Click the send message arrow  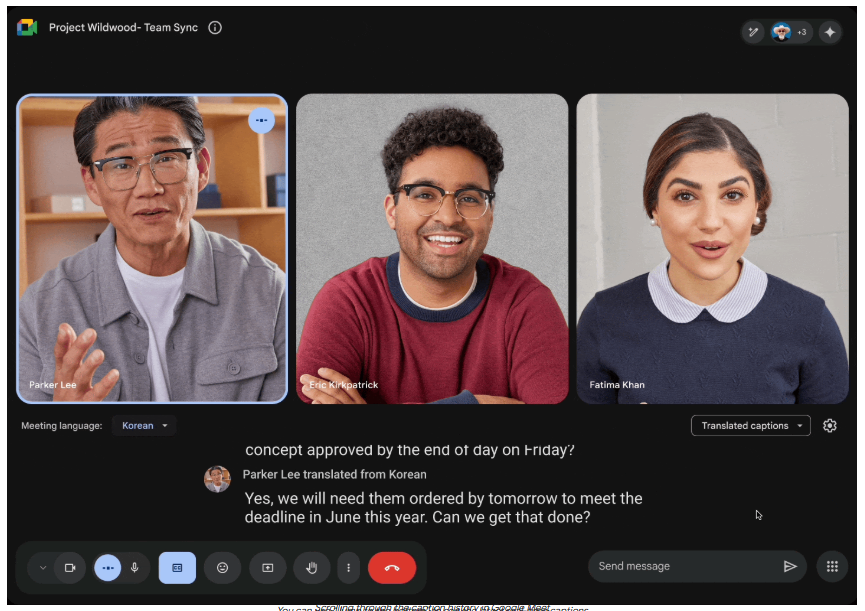point(790,567)
